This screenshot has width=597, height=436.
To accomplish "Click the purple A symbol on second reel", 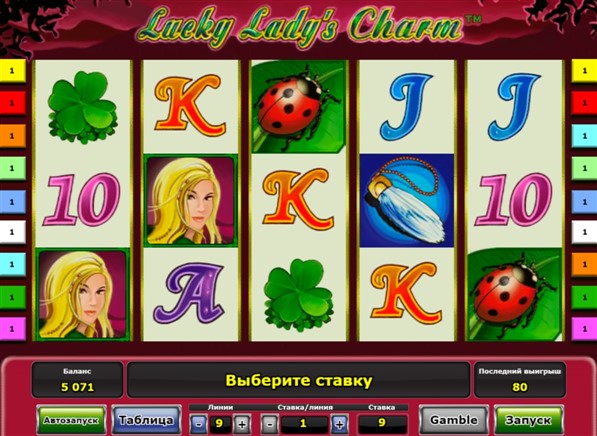I will coord(189,293).
